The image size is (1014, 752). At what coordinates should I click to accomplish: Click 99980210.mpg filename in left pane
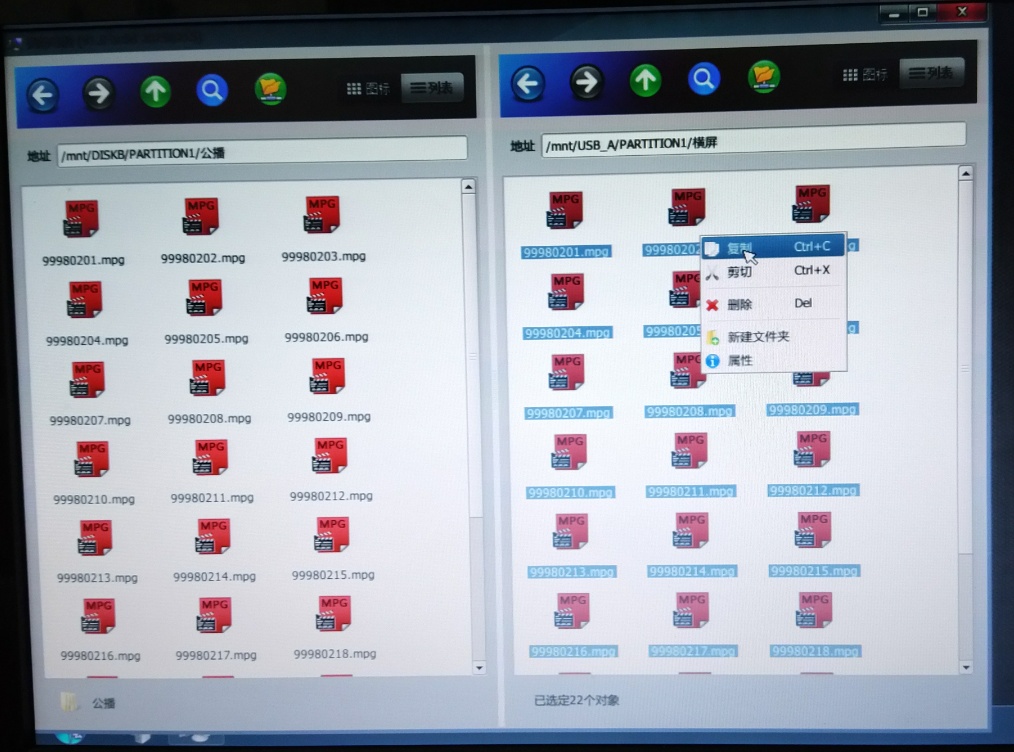[94, 499]
